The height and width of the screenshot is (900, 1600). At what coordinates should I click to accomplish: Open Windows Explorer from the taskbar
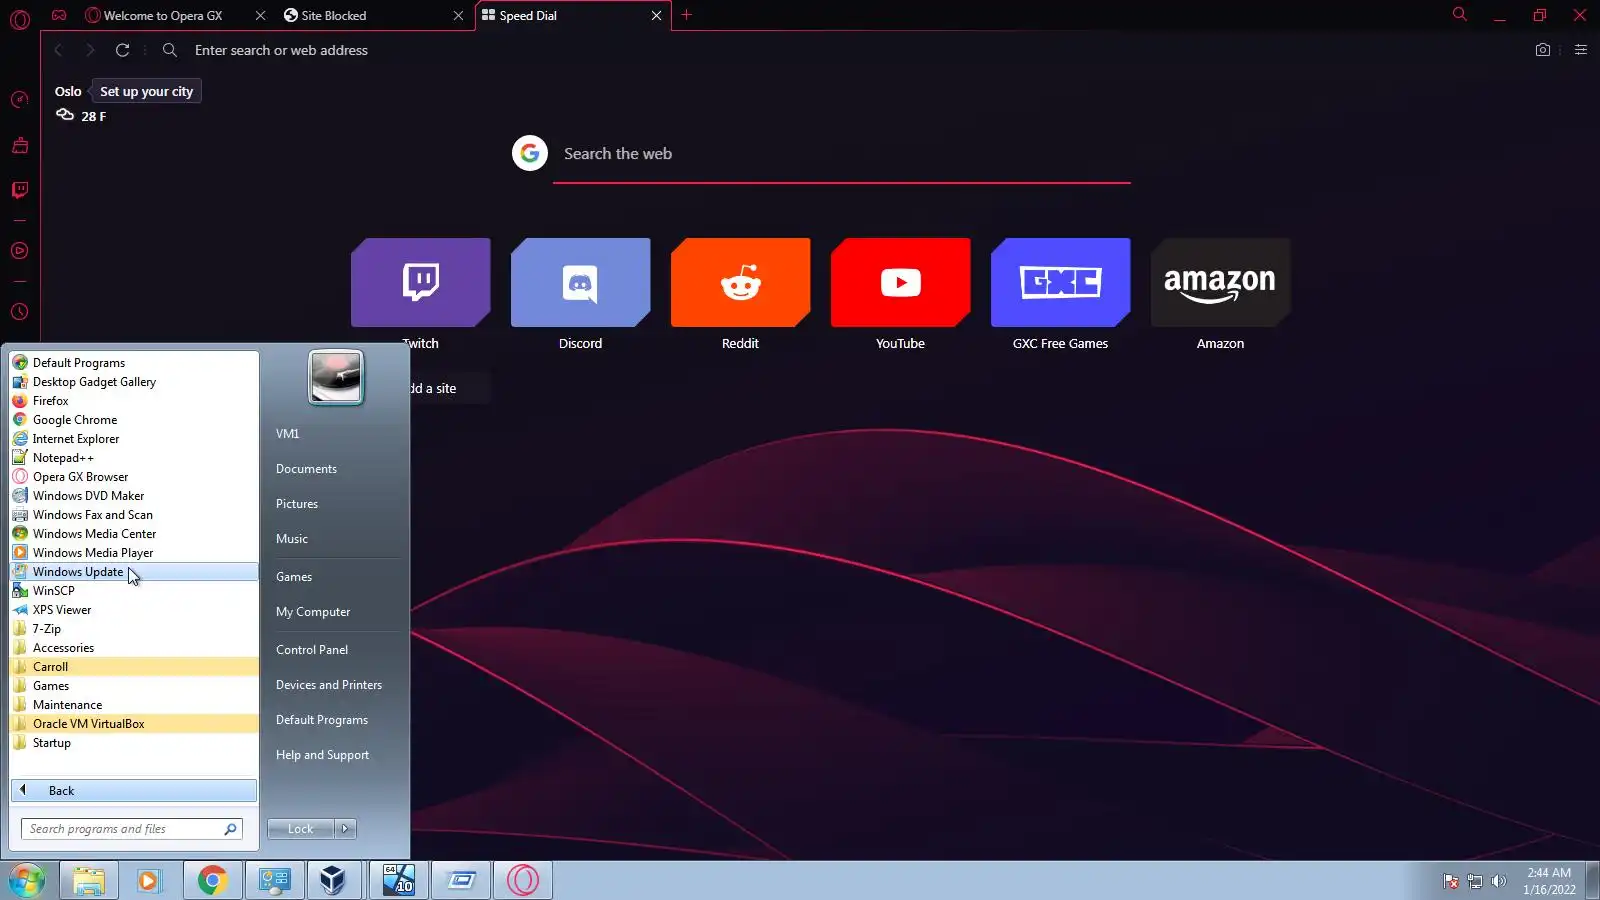[x=88, y=881]
